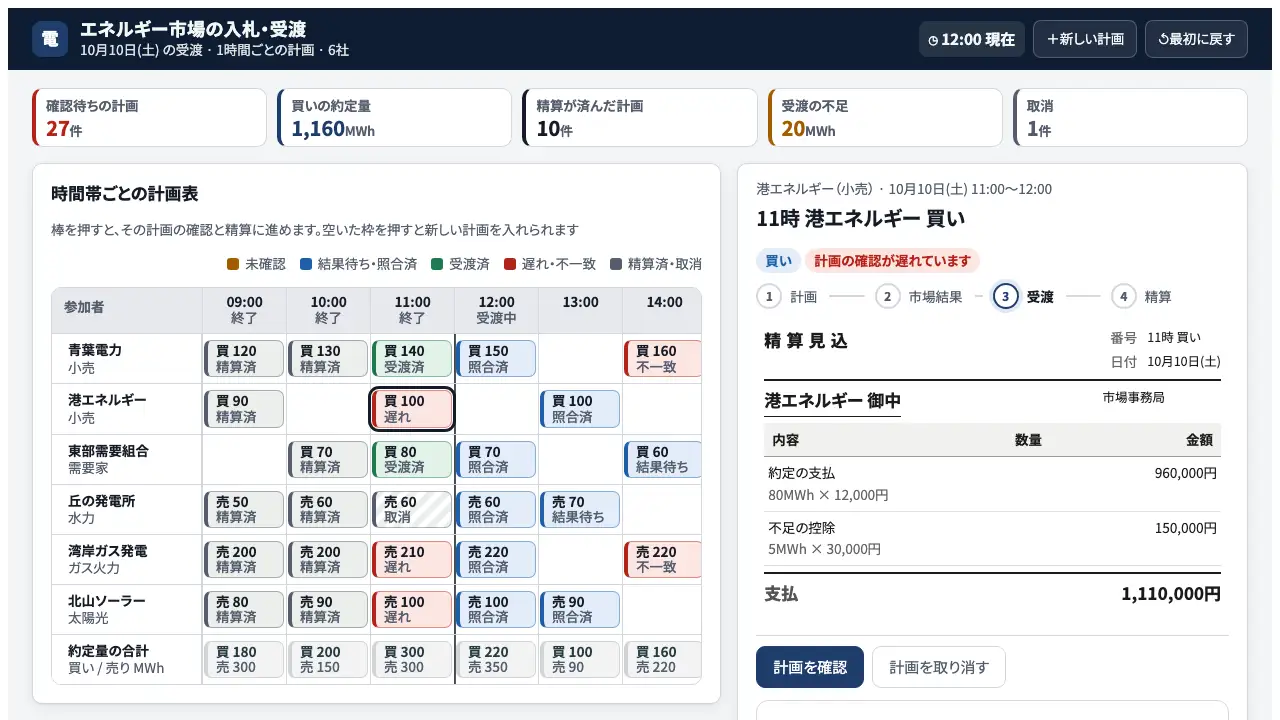
Task: Click the 未確認 legend color swatch
Action: (x=233, y=264)
